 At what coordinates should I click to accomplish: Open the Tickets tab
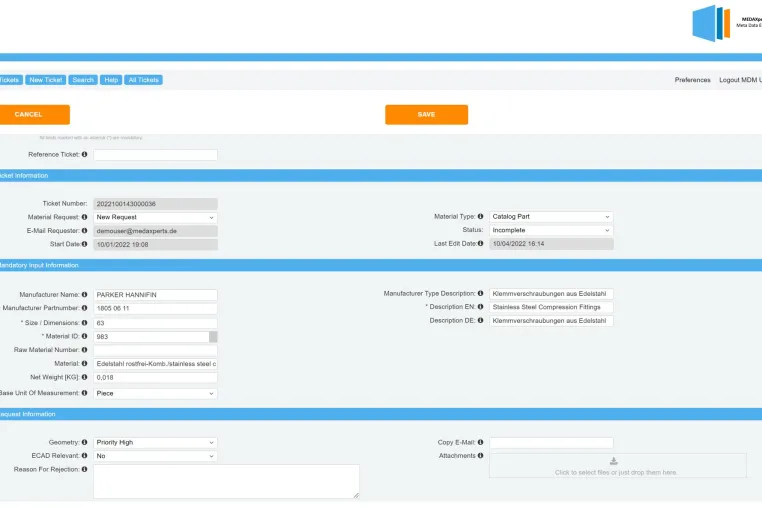[x=10, y=80]
